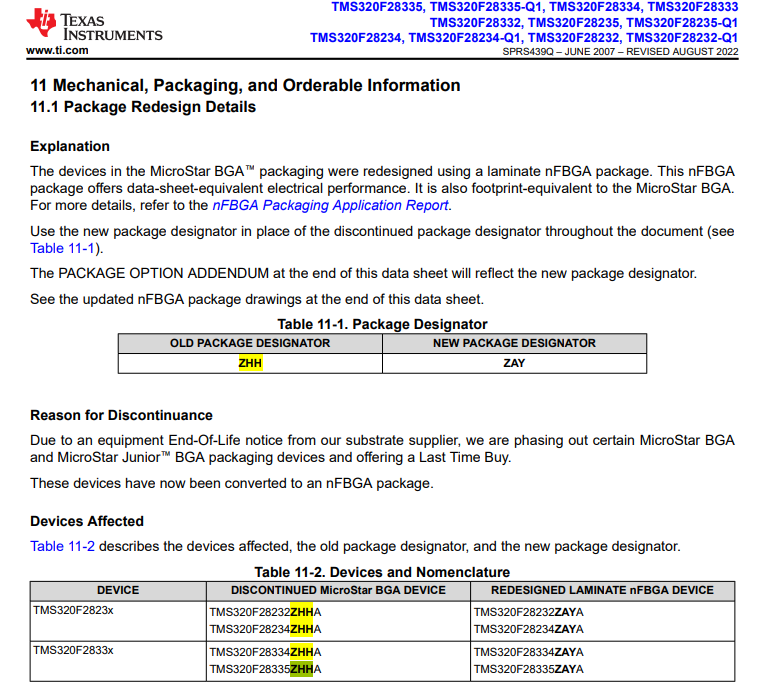This screenshot has height=688, width=760.
Task: Click the TMS320F2833x device cell
Action: pyautogui.click(x=118, y=661)
